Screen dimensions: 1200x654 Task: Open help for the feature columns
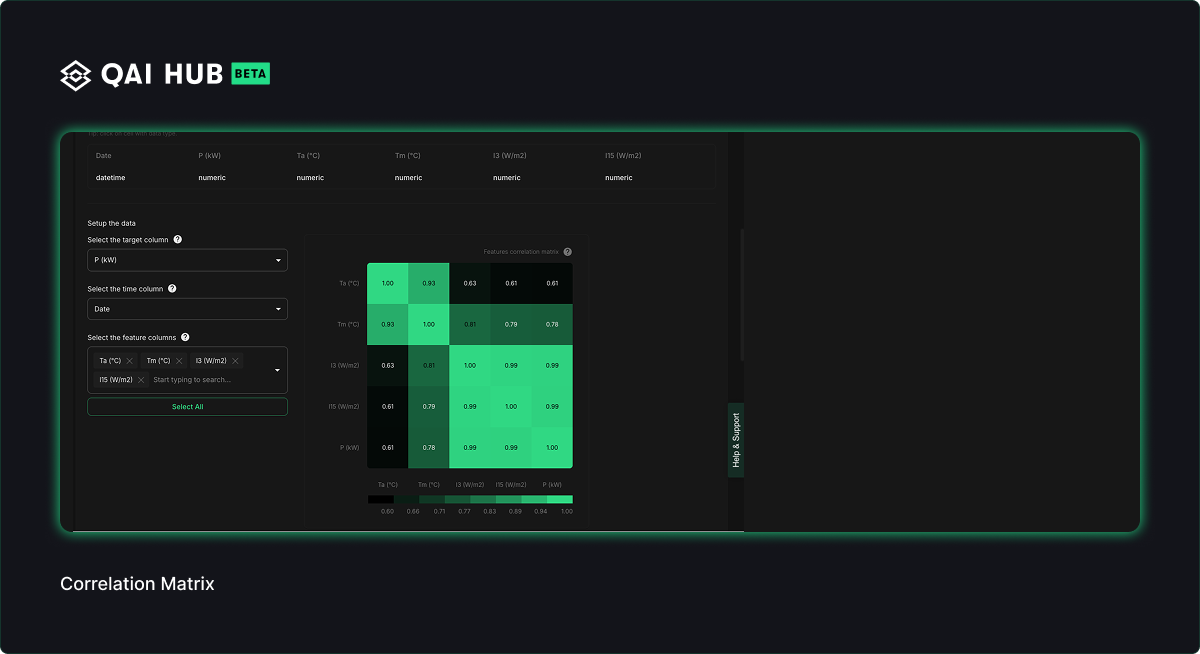coord(185,338)
